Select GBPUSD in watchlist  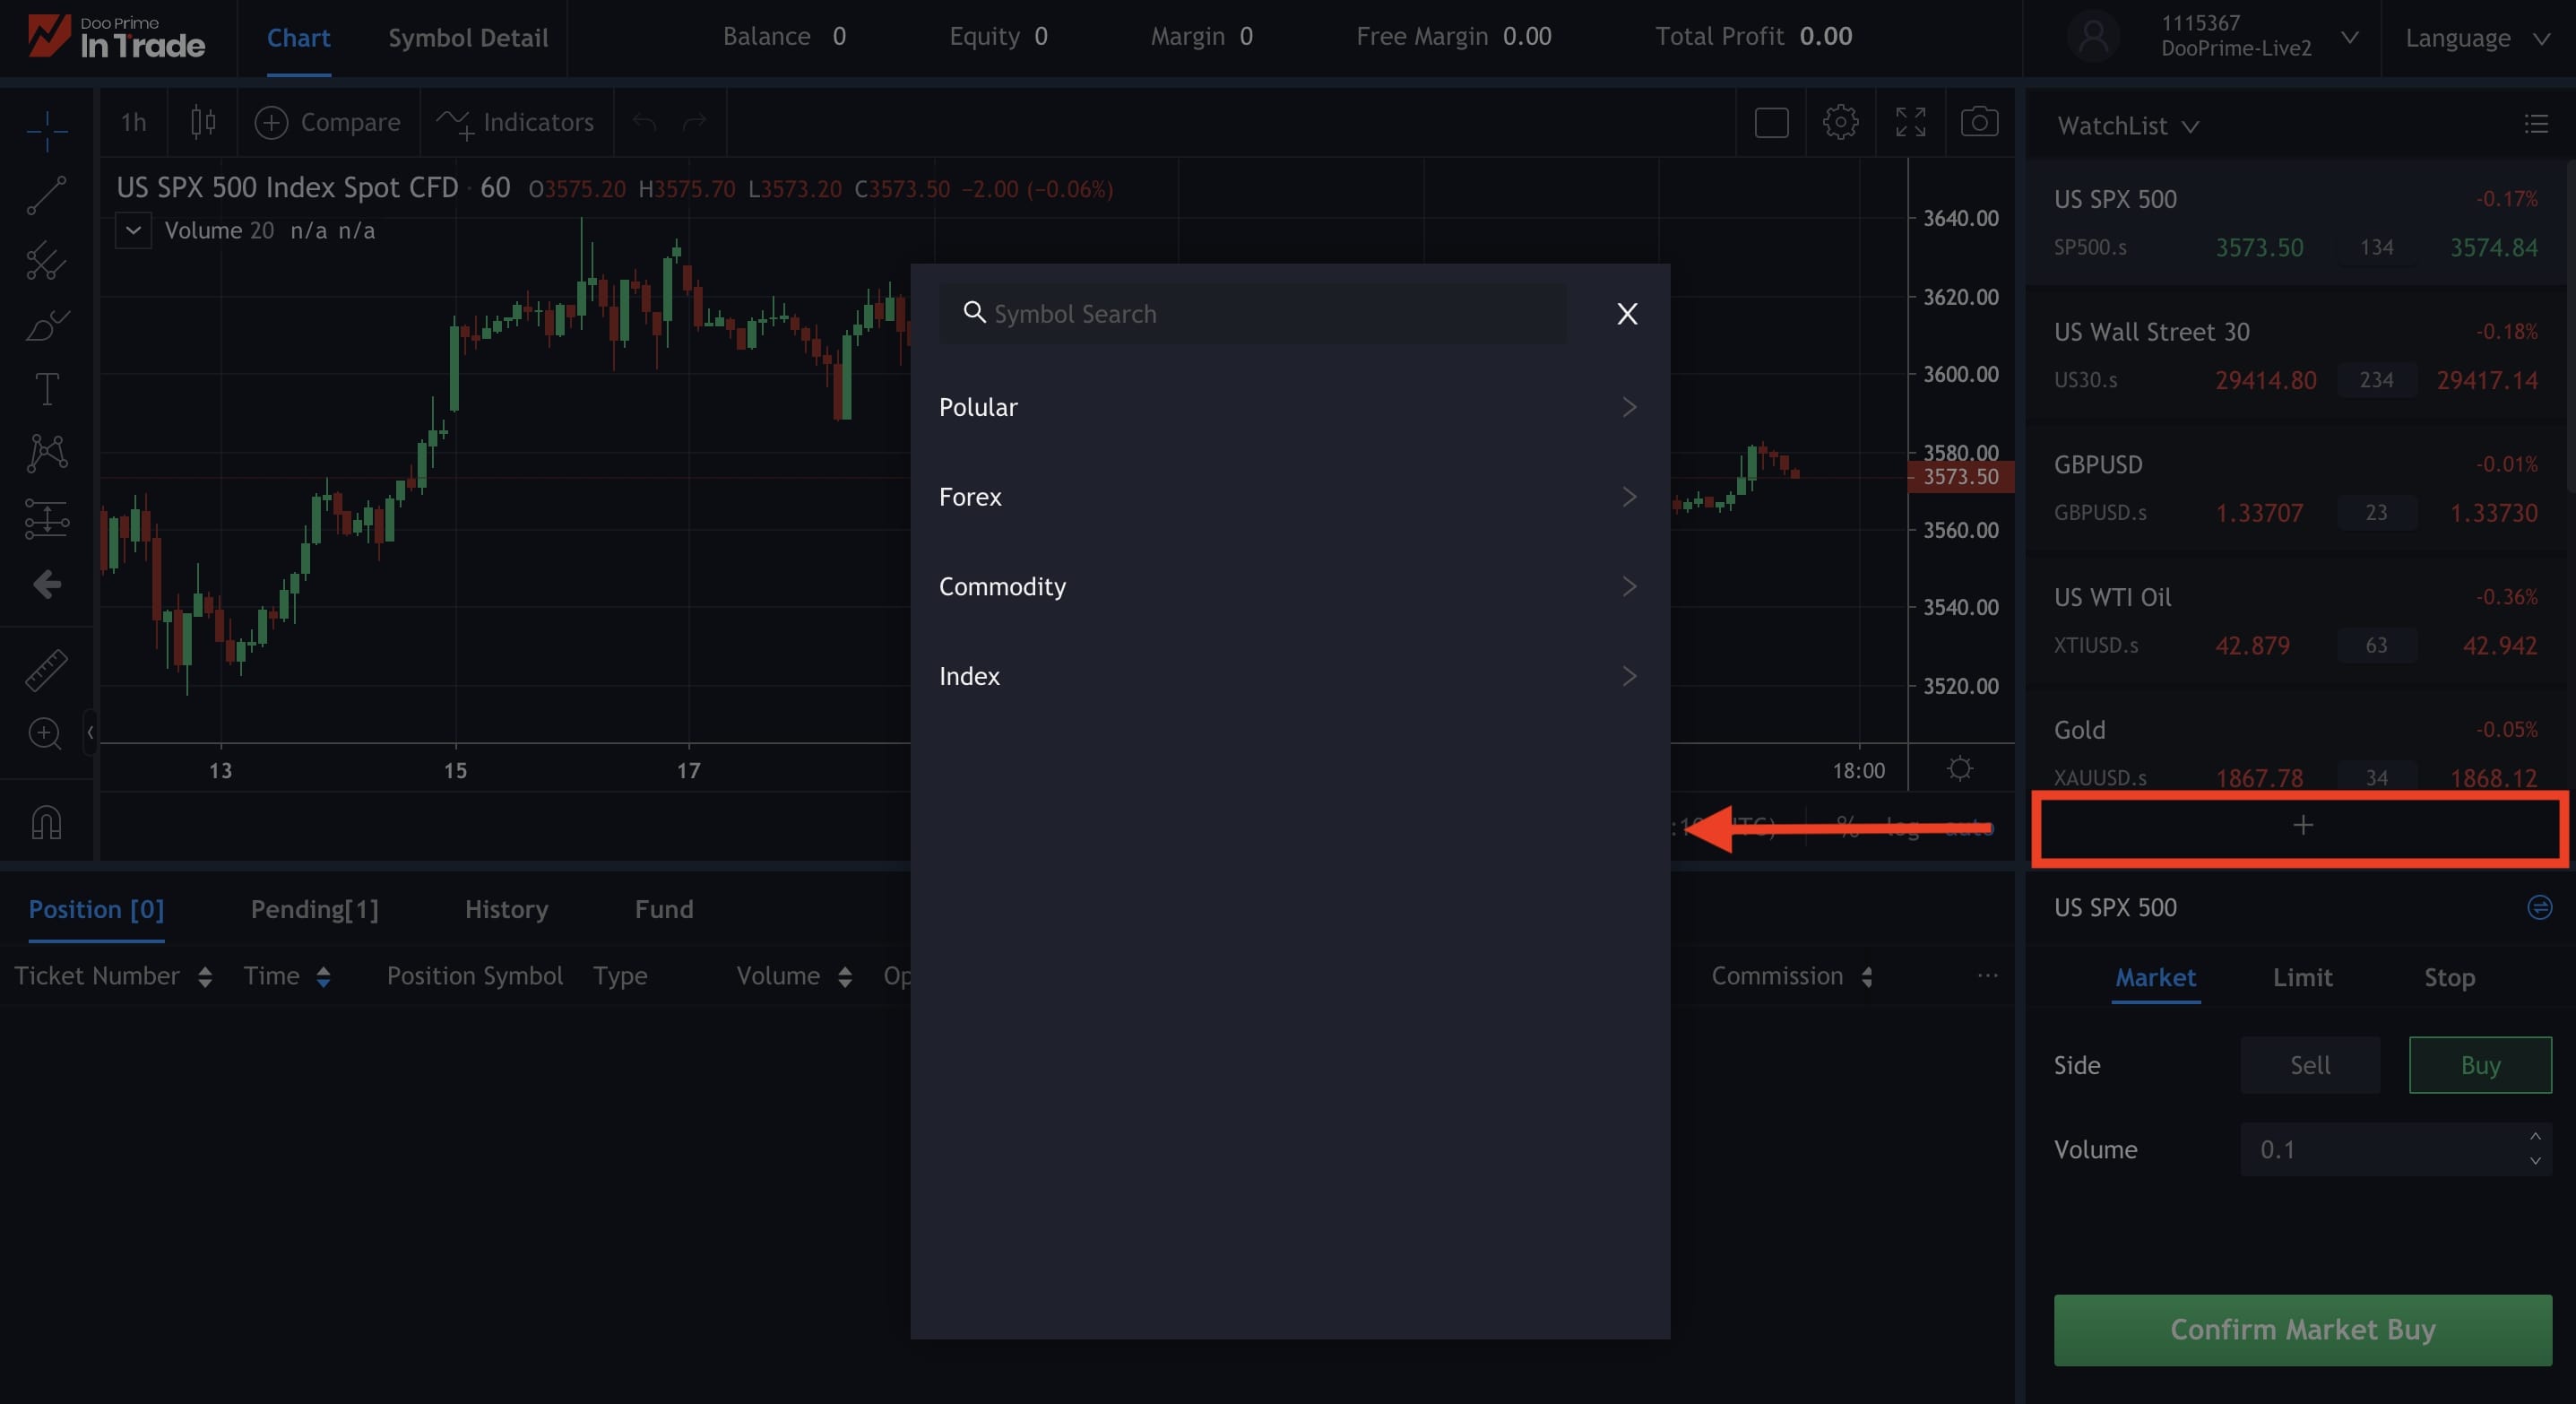pyautogui.click(x=2295, y=488)
